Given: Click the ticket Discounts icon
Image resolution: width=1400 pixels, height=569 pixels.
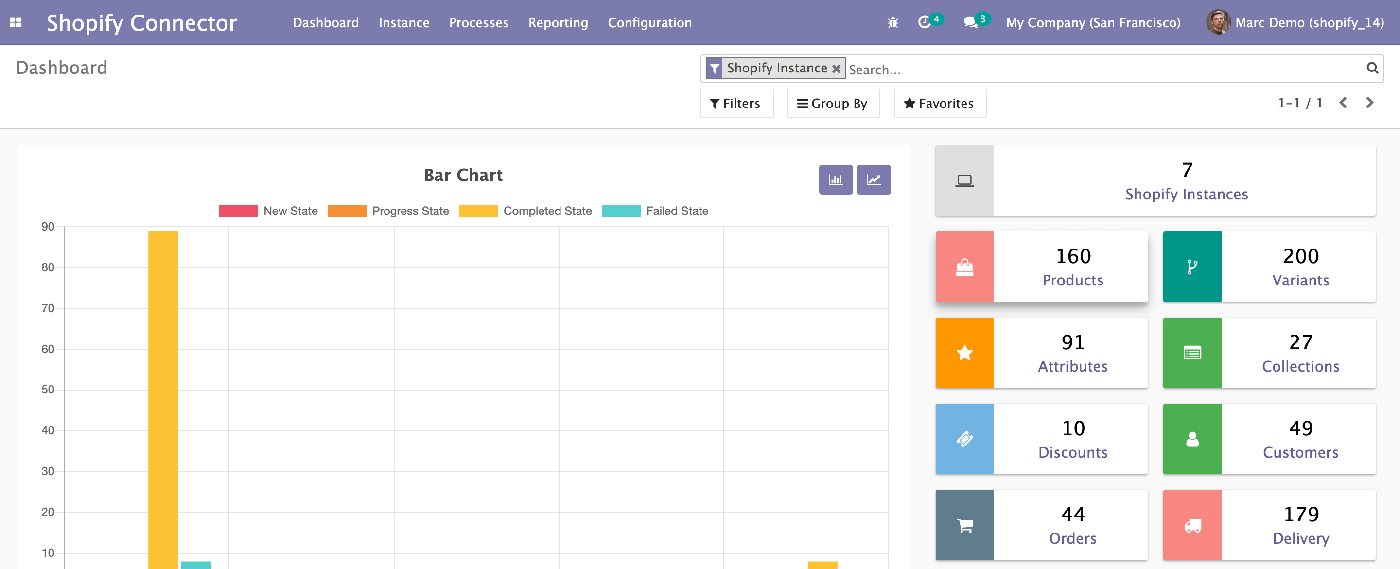Looking at the screenshot, I should pyautogui.click(x=965, y=439).
